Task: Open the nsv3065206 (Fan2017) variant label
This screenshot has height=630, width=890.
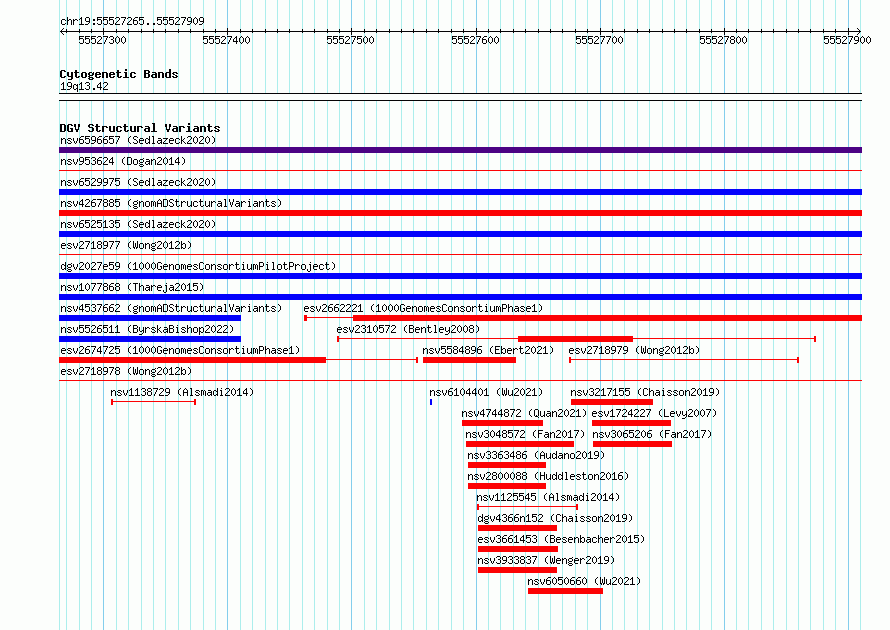Action: click(x=652, y=434)
